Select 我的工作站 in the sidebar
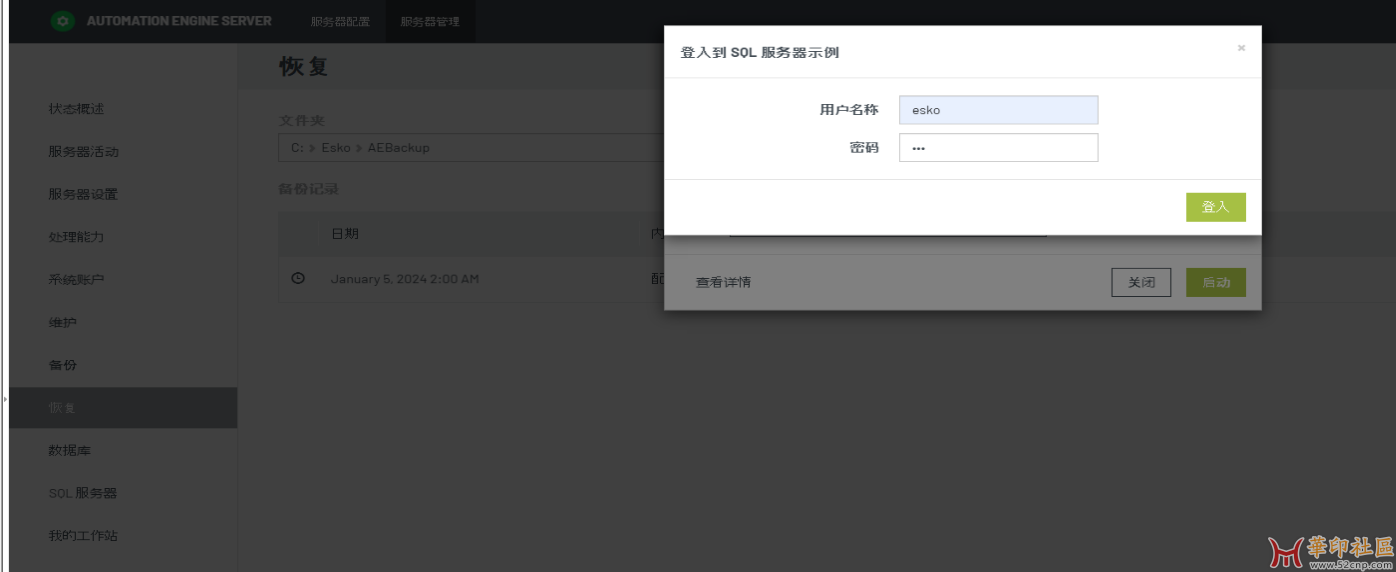 (83, 536)
